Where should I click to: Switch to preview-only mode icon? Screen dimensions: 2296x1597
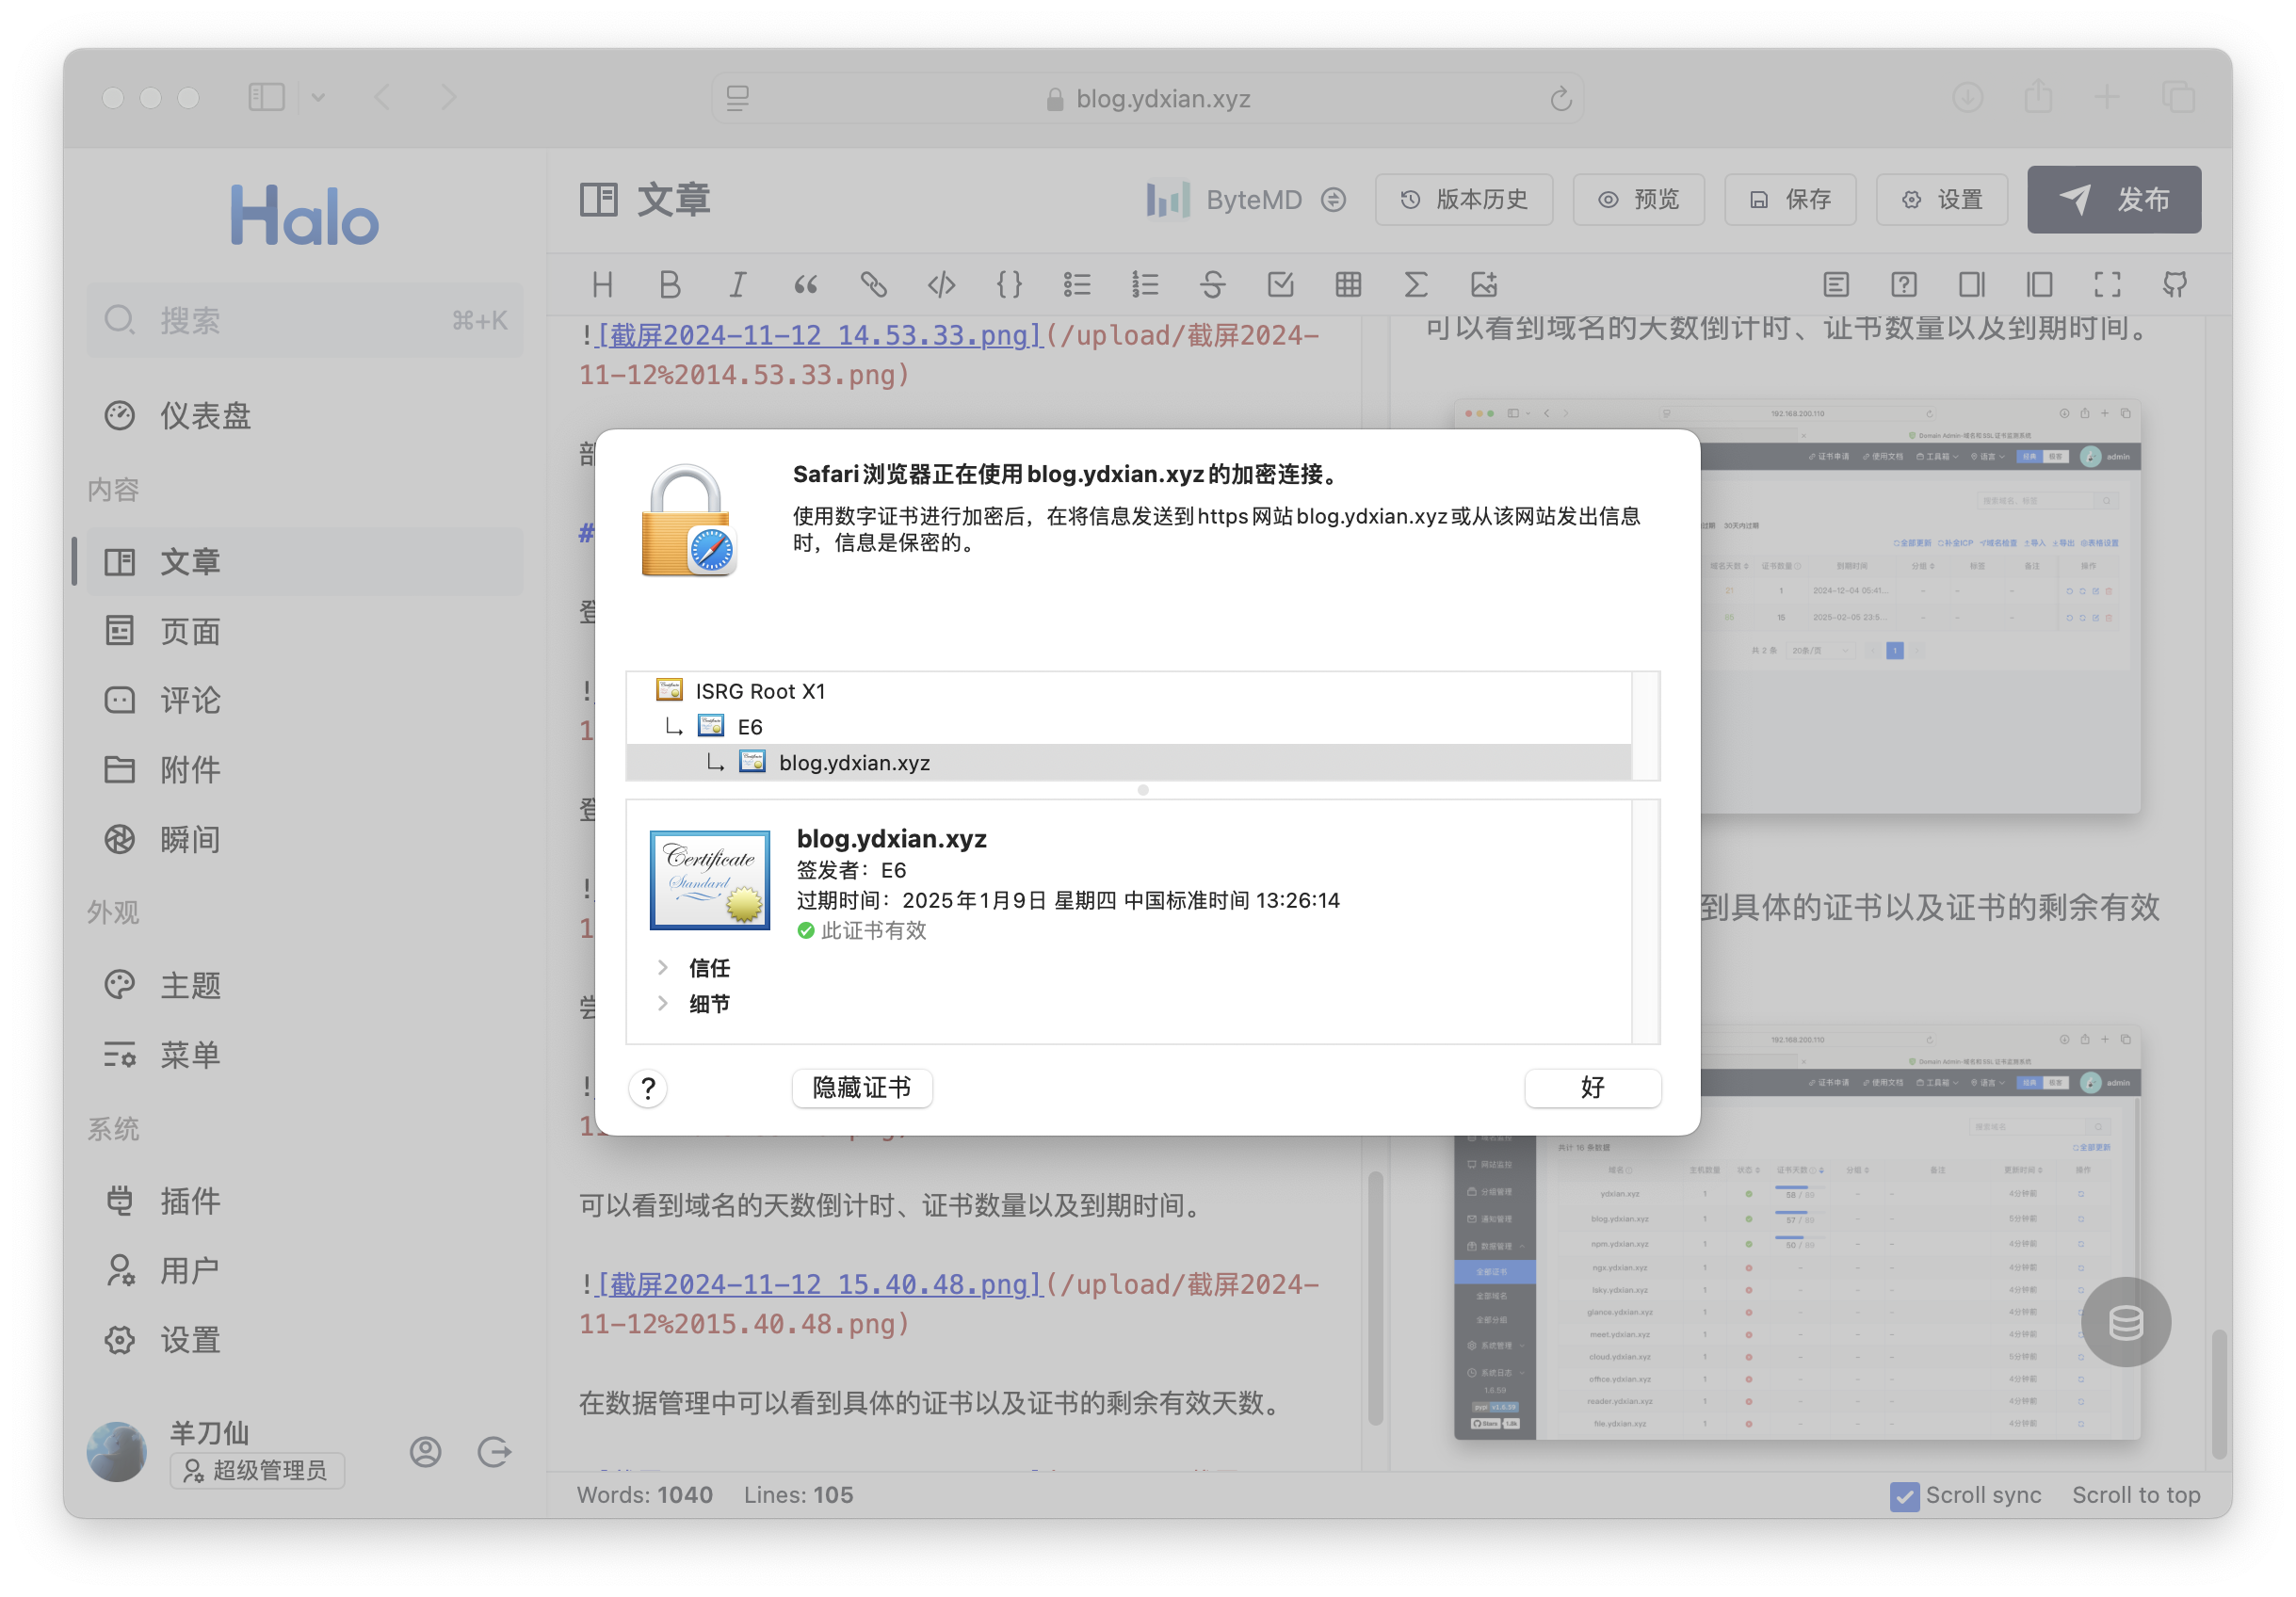point(2040,285)
